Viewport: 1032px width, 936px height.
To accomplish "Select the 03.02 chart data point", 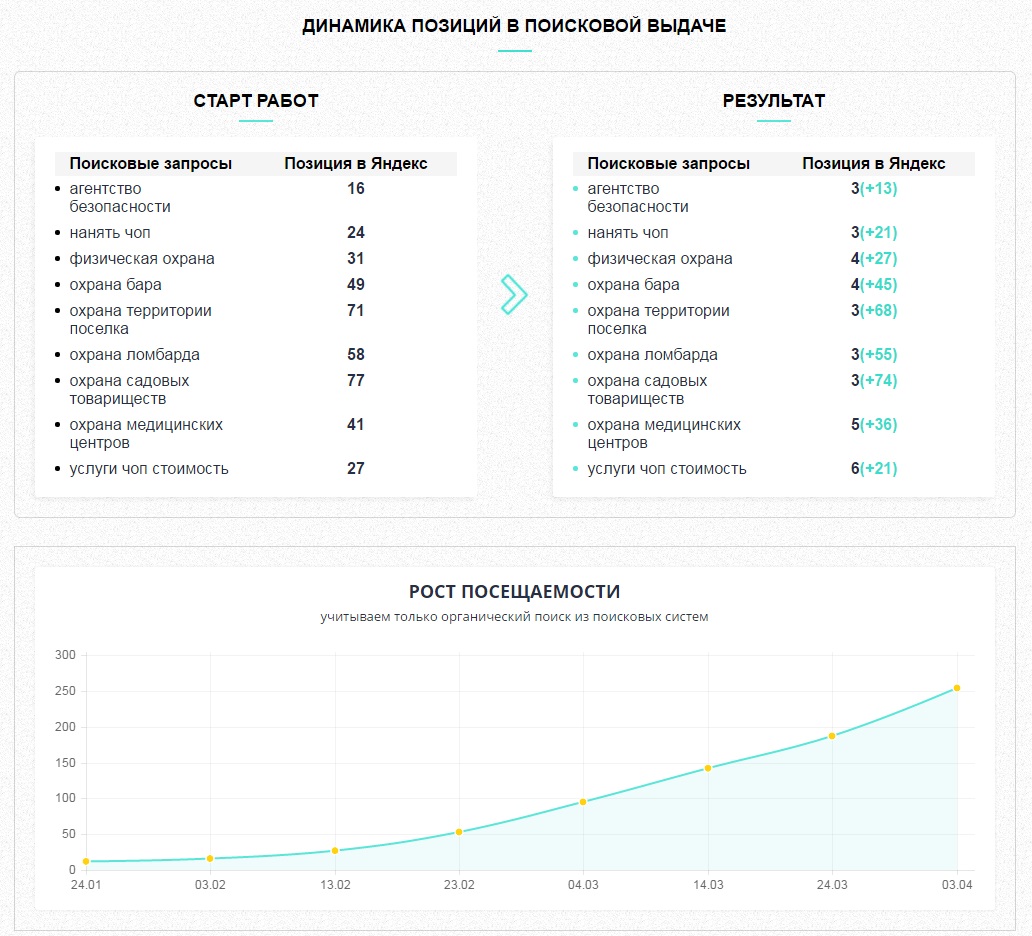I will pyautogui.click(x=210, y=858).
